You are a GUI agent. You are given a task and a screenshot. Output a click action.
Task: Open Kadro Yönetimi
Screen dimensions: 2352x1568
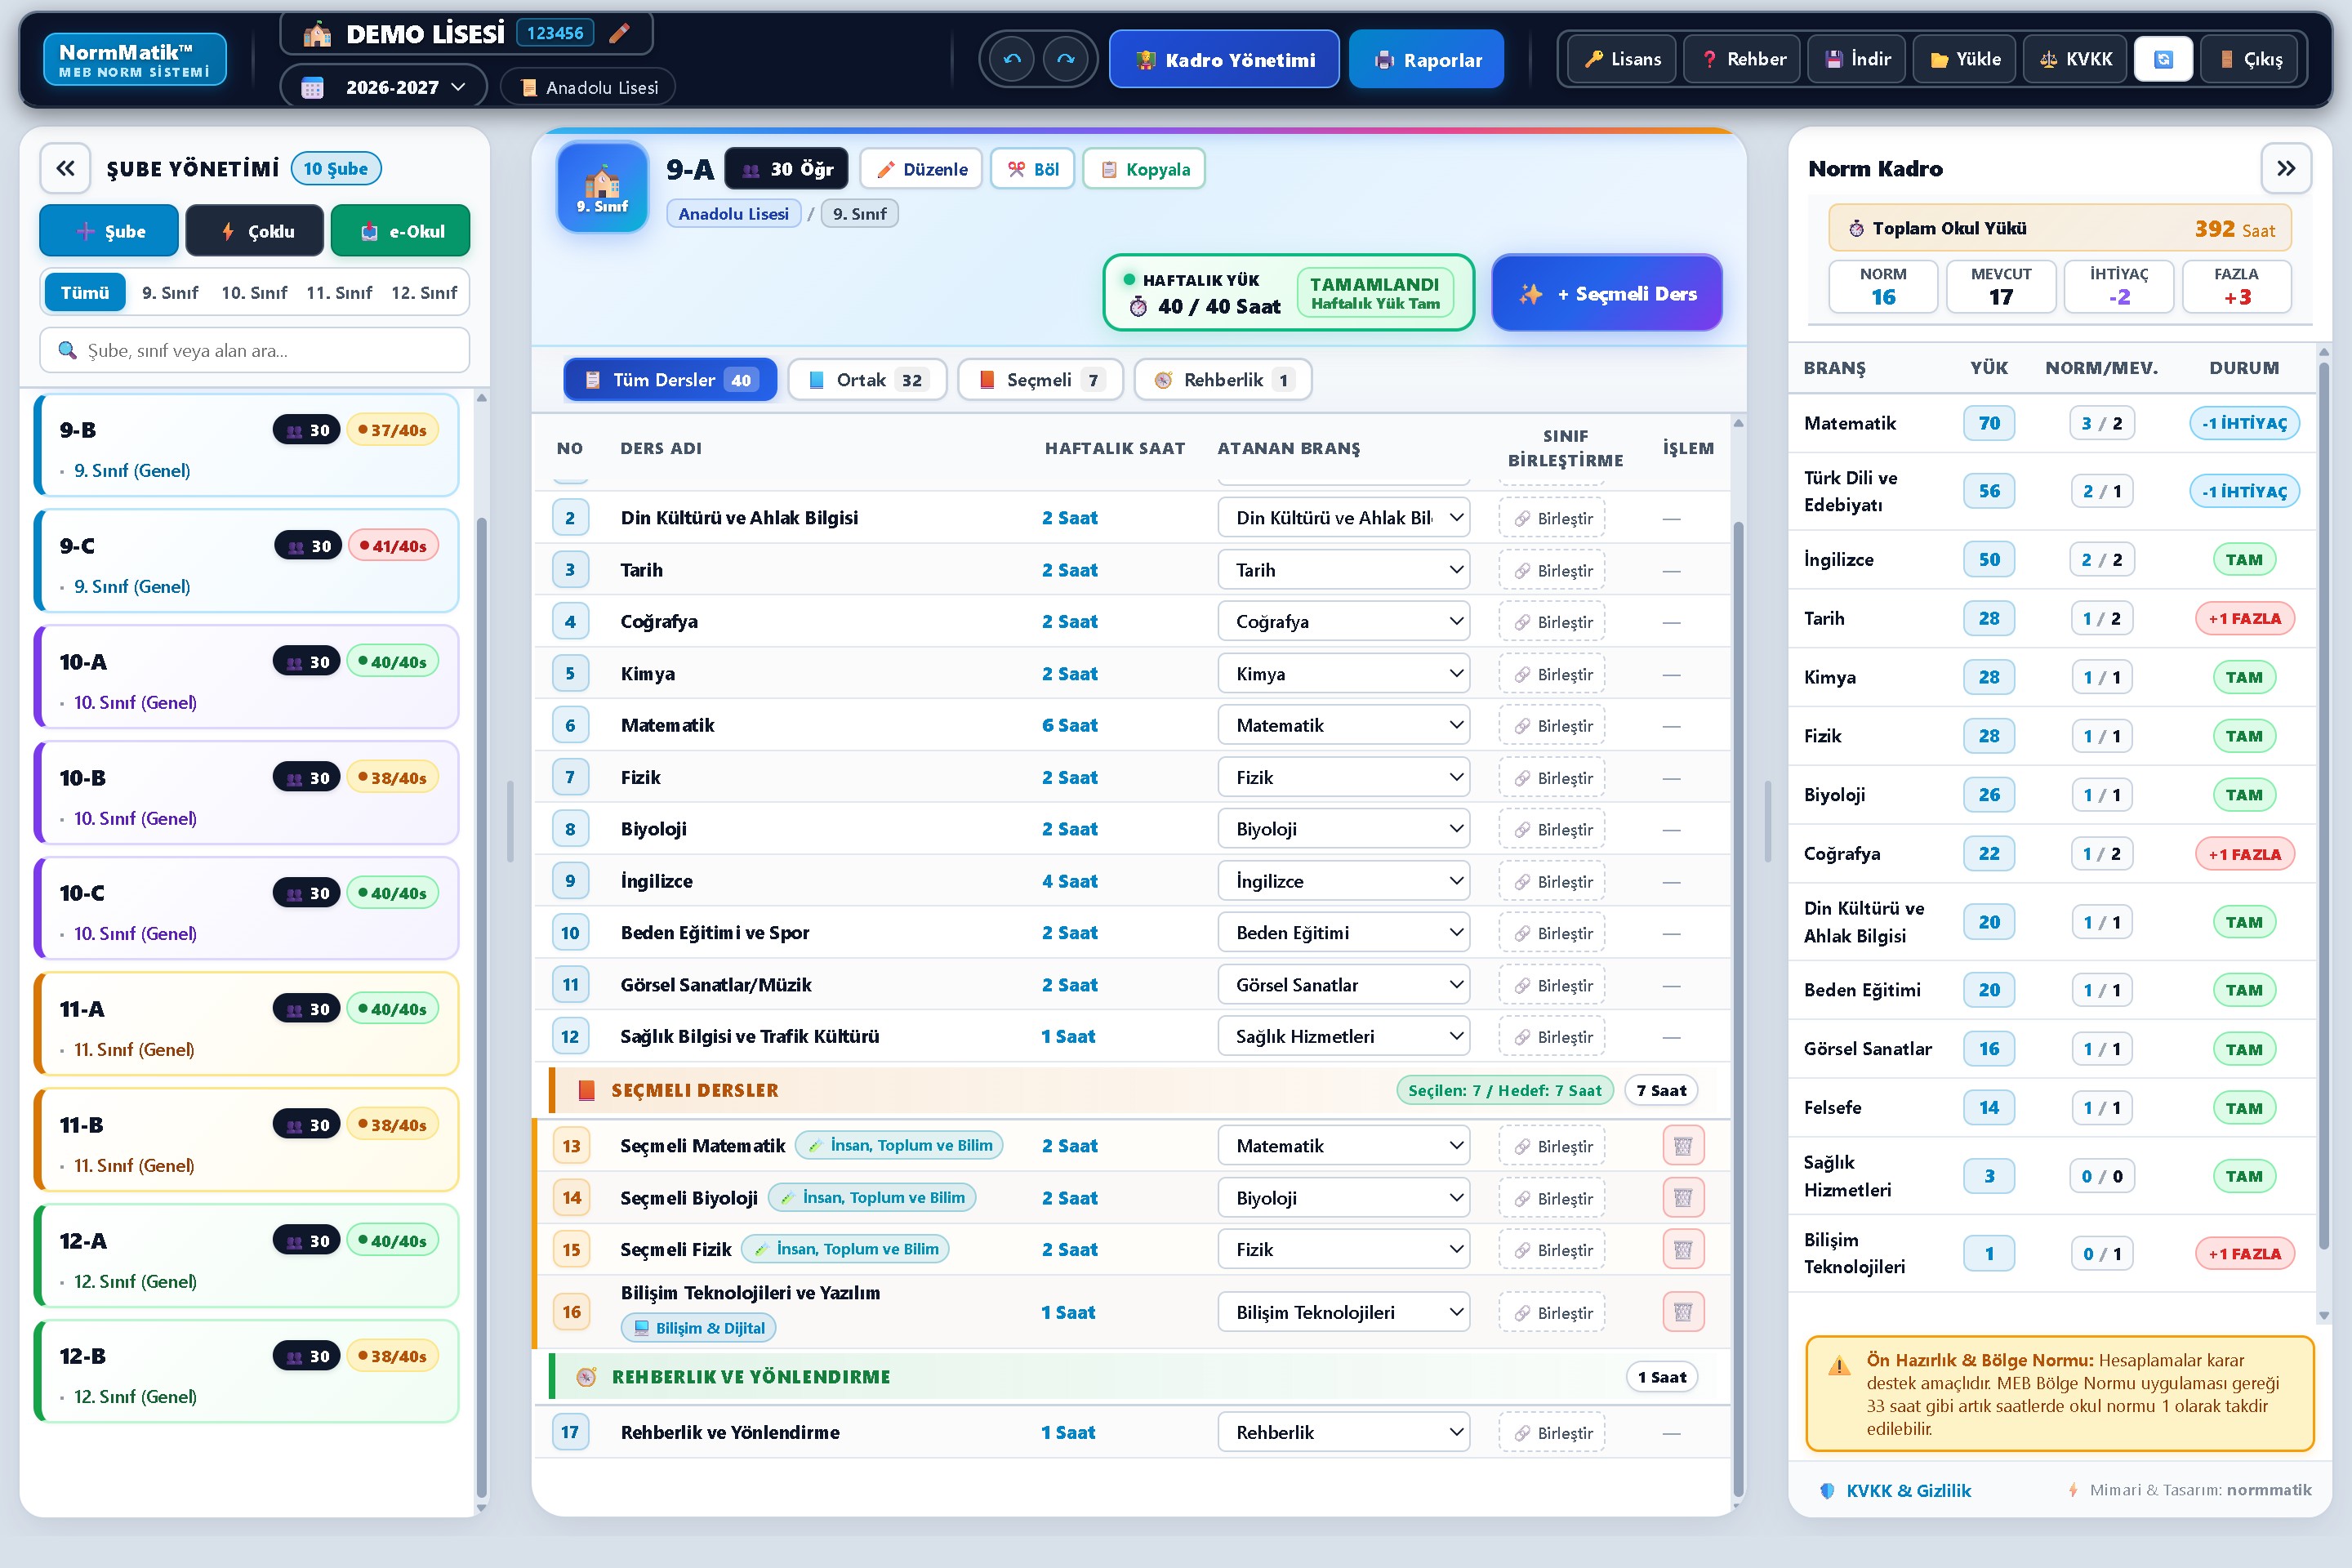pos(1224,59)
